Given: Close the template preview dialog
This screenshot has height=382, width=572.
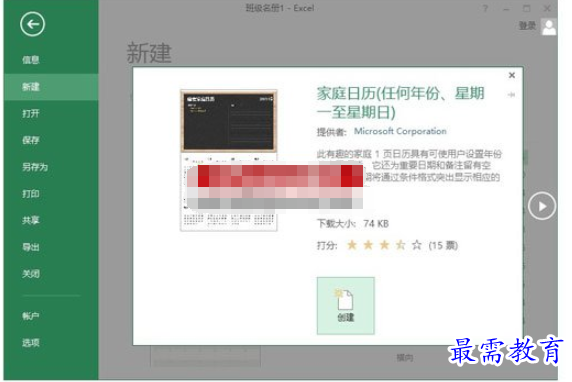Looking at the screenshot, I should (512, 75).
